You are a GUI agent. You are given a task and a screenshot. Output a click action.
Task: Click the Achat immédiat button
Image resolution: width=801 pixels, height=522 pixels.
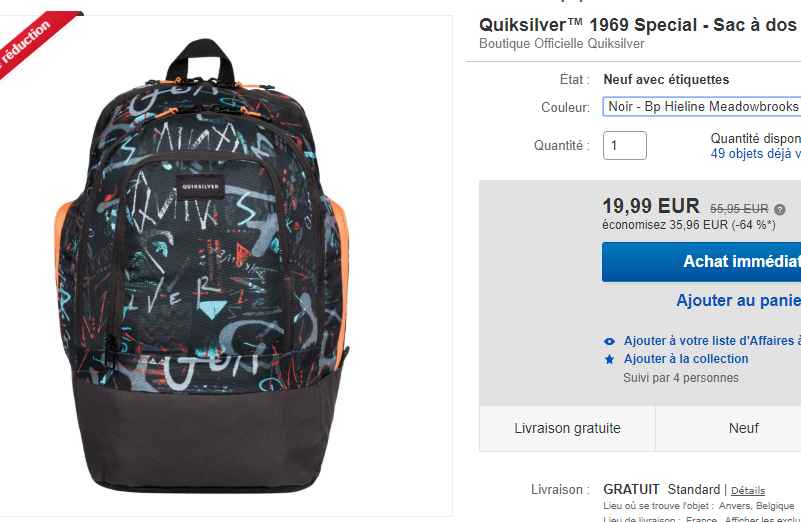[x=701, y=262]
